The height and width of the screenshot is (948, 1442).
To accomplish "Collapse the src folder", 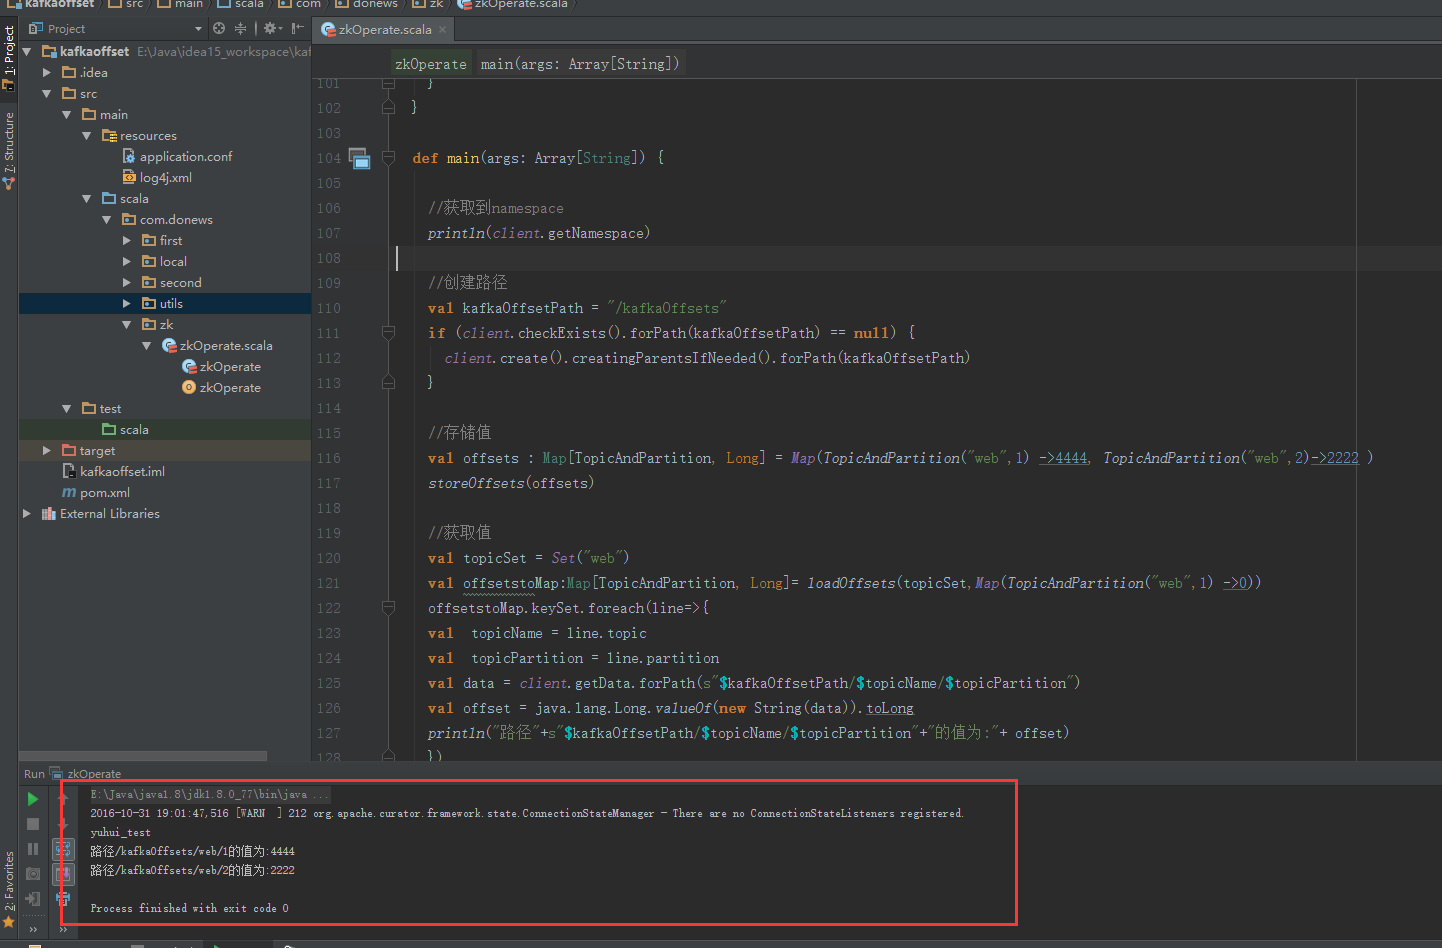I will click(x=47, y=93).
